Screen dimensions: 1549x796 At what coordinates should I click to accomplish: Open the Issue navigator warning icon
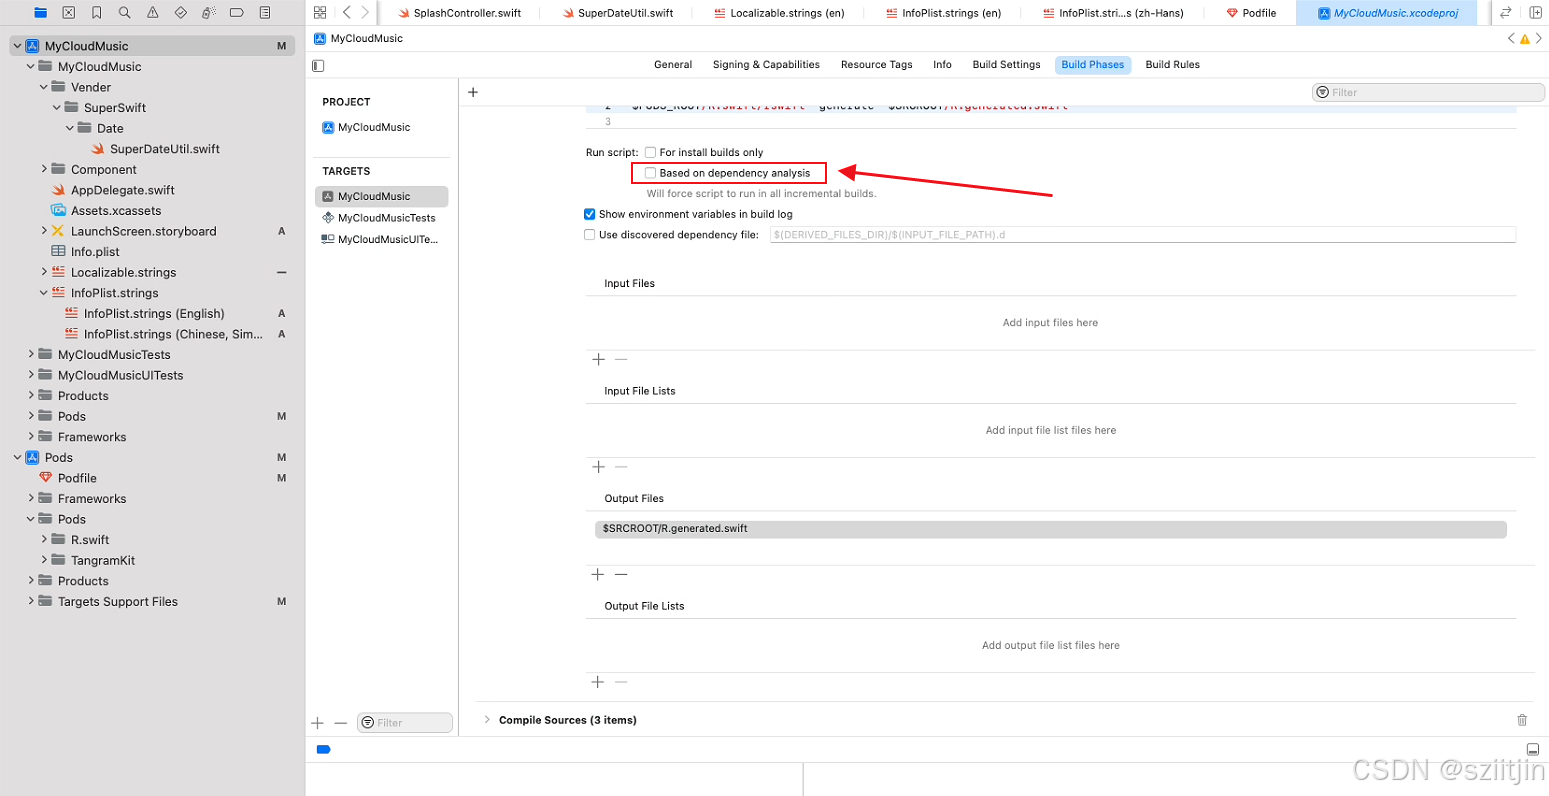[152, 13]
